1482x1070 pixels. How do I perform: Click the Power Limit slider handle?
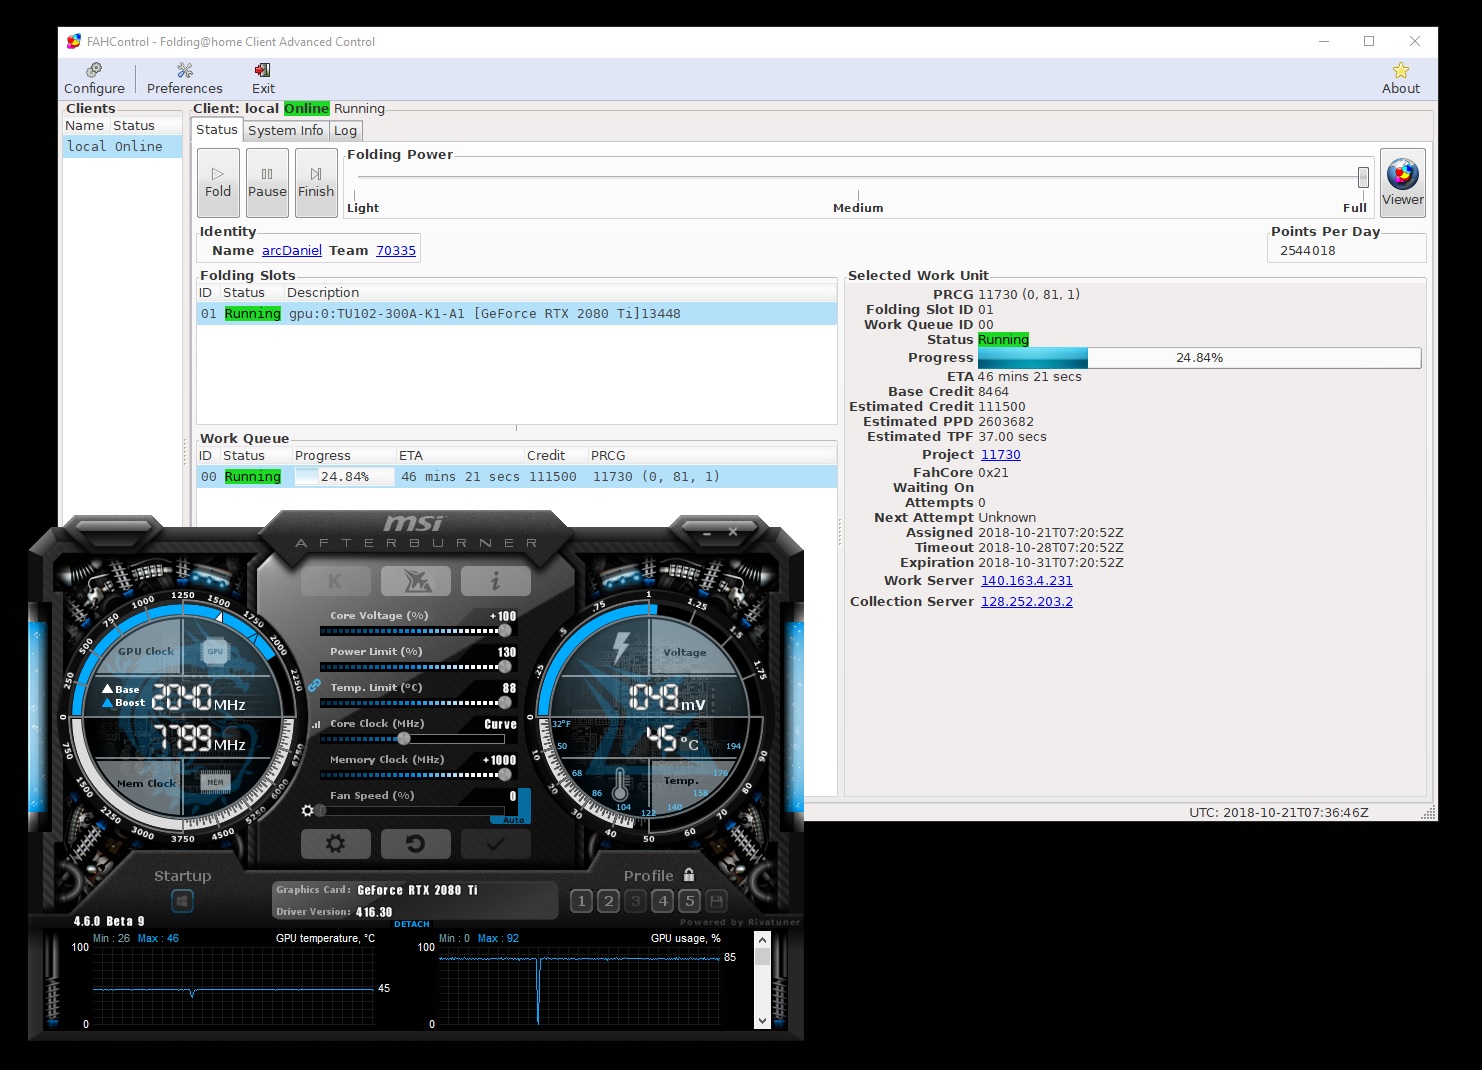(x=505, y=667)
